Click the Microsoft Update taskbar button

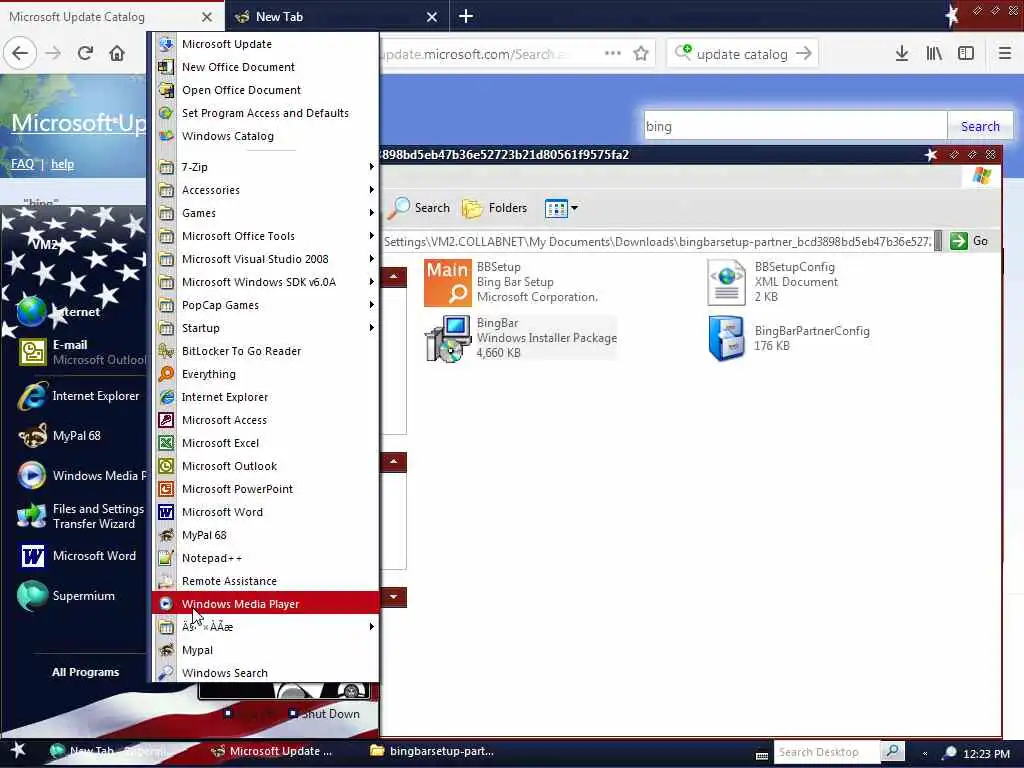point(272,751)
